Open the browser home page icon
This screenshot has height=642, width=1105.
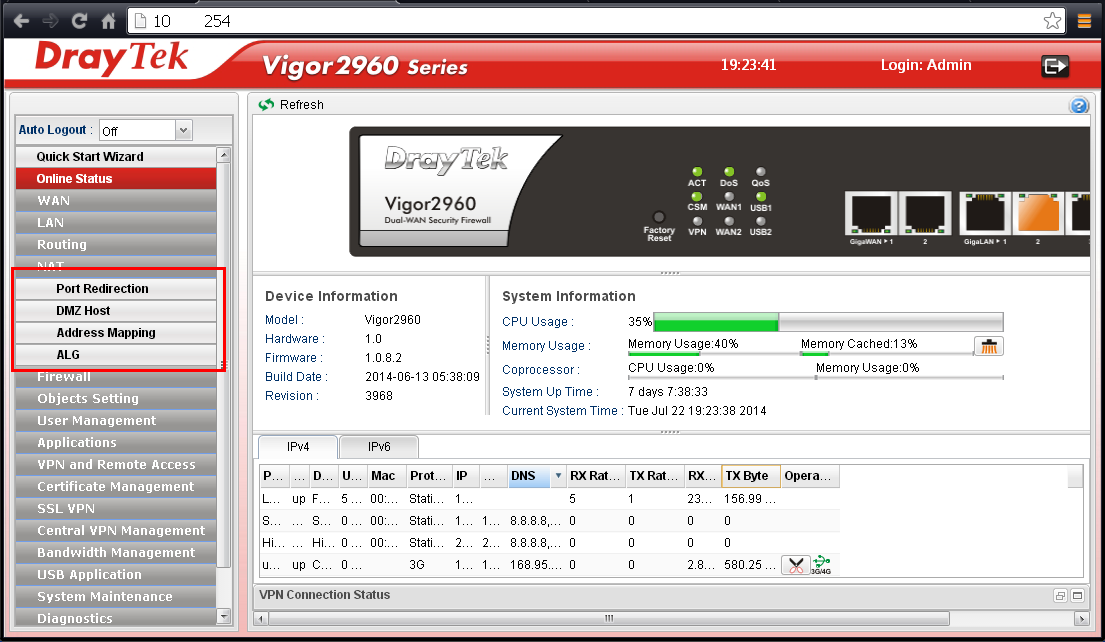pyautogui.click(x=109, y=21)
